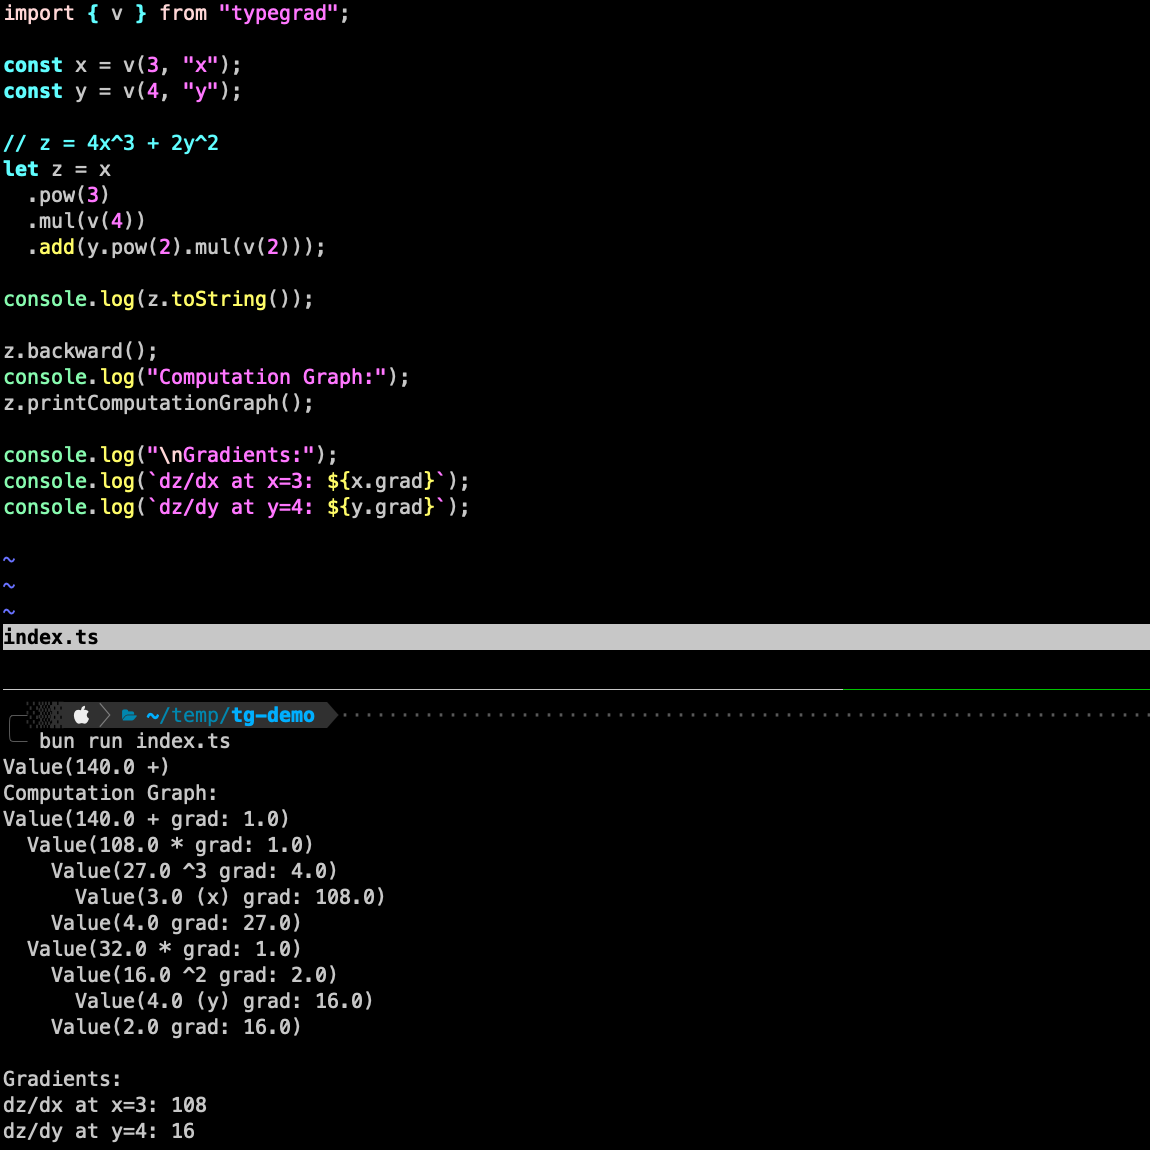Click the comment z = 4x^3 + 2y^2
Image resolution: width=1150 pixels, height=1150 pixels.
pos(111,143)
